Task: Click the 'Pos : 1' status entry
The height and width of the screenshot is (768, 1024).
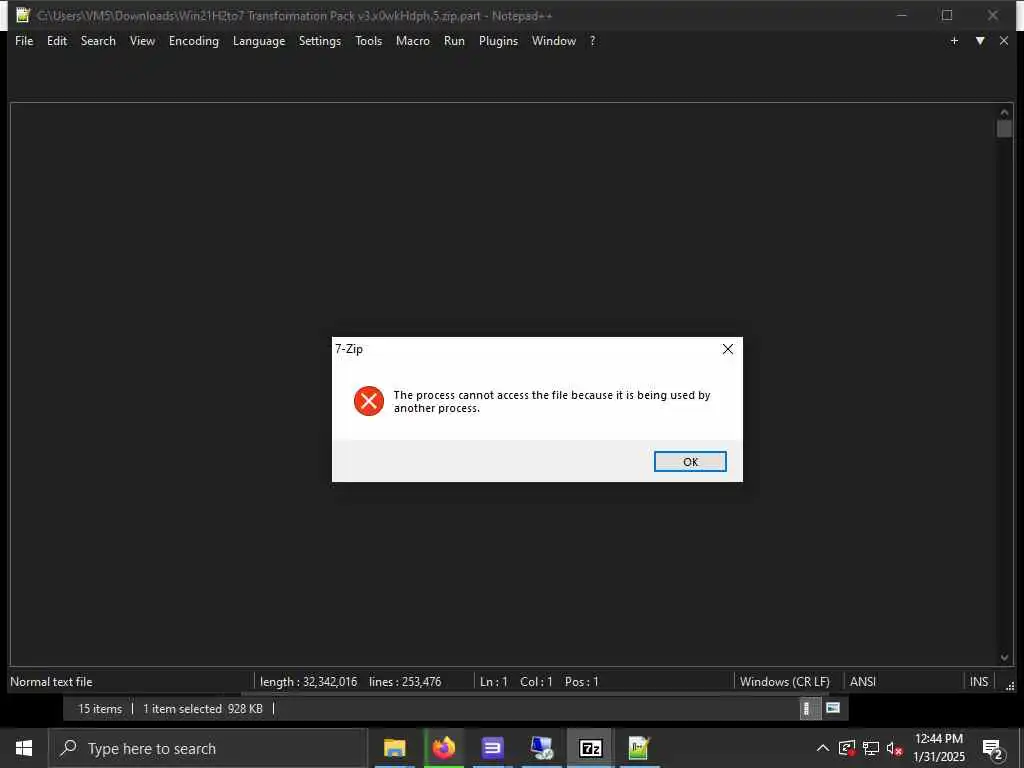Action: [x=581, y=682]
